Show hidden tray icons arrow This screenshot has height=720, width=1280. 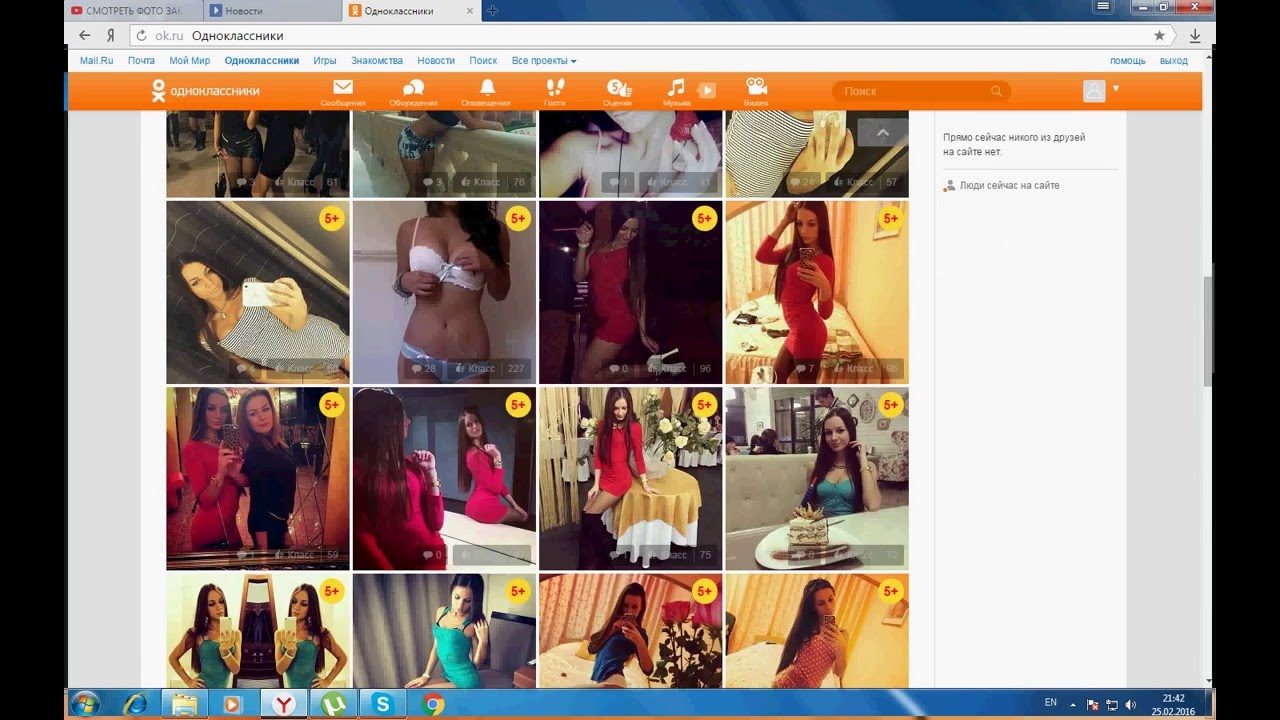point(1073,704)
